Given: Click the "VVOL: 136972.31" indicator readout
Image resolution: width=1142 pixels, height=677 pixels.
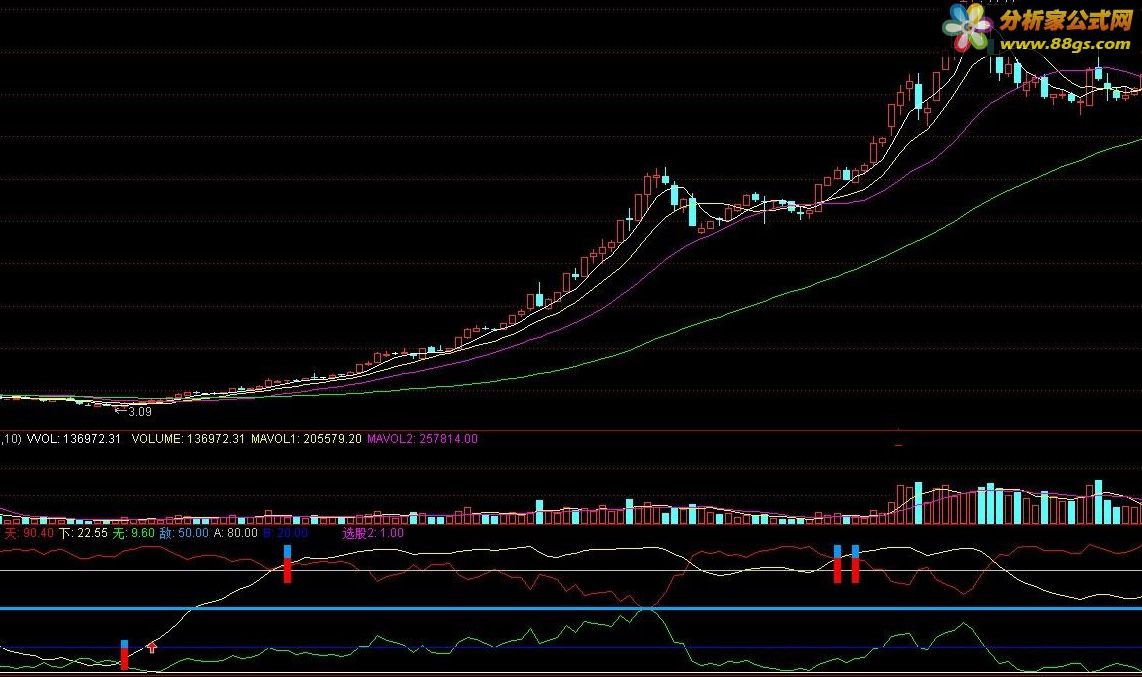Looking at the screenshot, I should (74, 439).
